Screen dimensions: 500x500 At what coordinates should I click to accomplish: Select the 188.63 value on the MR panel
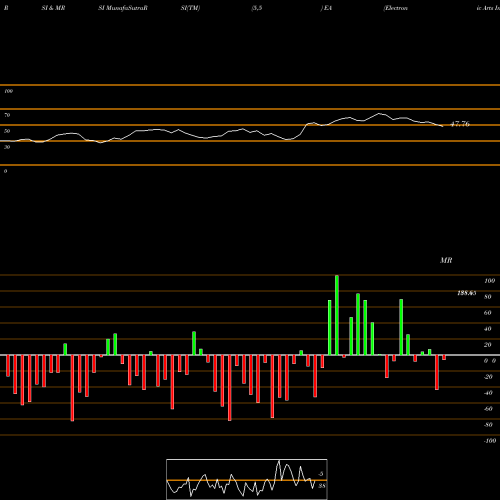pos(467,293)
